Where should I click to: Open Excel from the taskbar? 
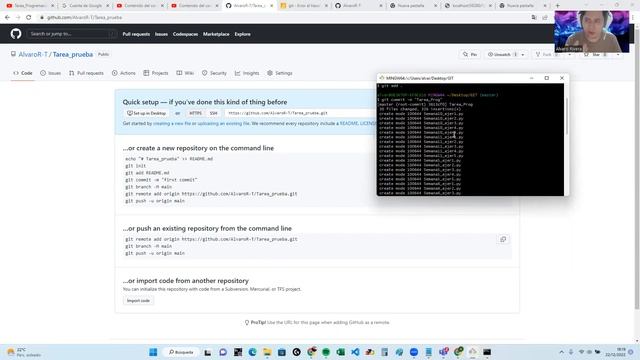tap(340, 352)
